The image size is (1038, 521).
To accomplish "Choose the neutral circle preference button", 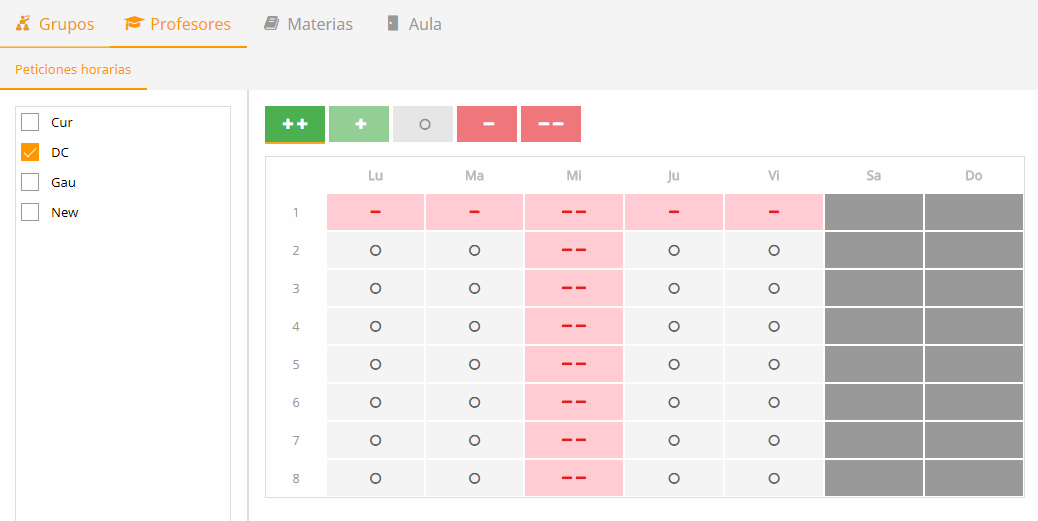I will [423, 124].
